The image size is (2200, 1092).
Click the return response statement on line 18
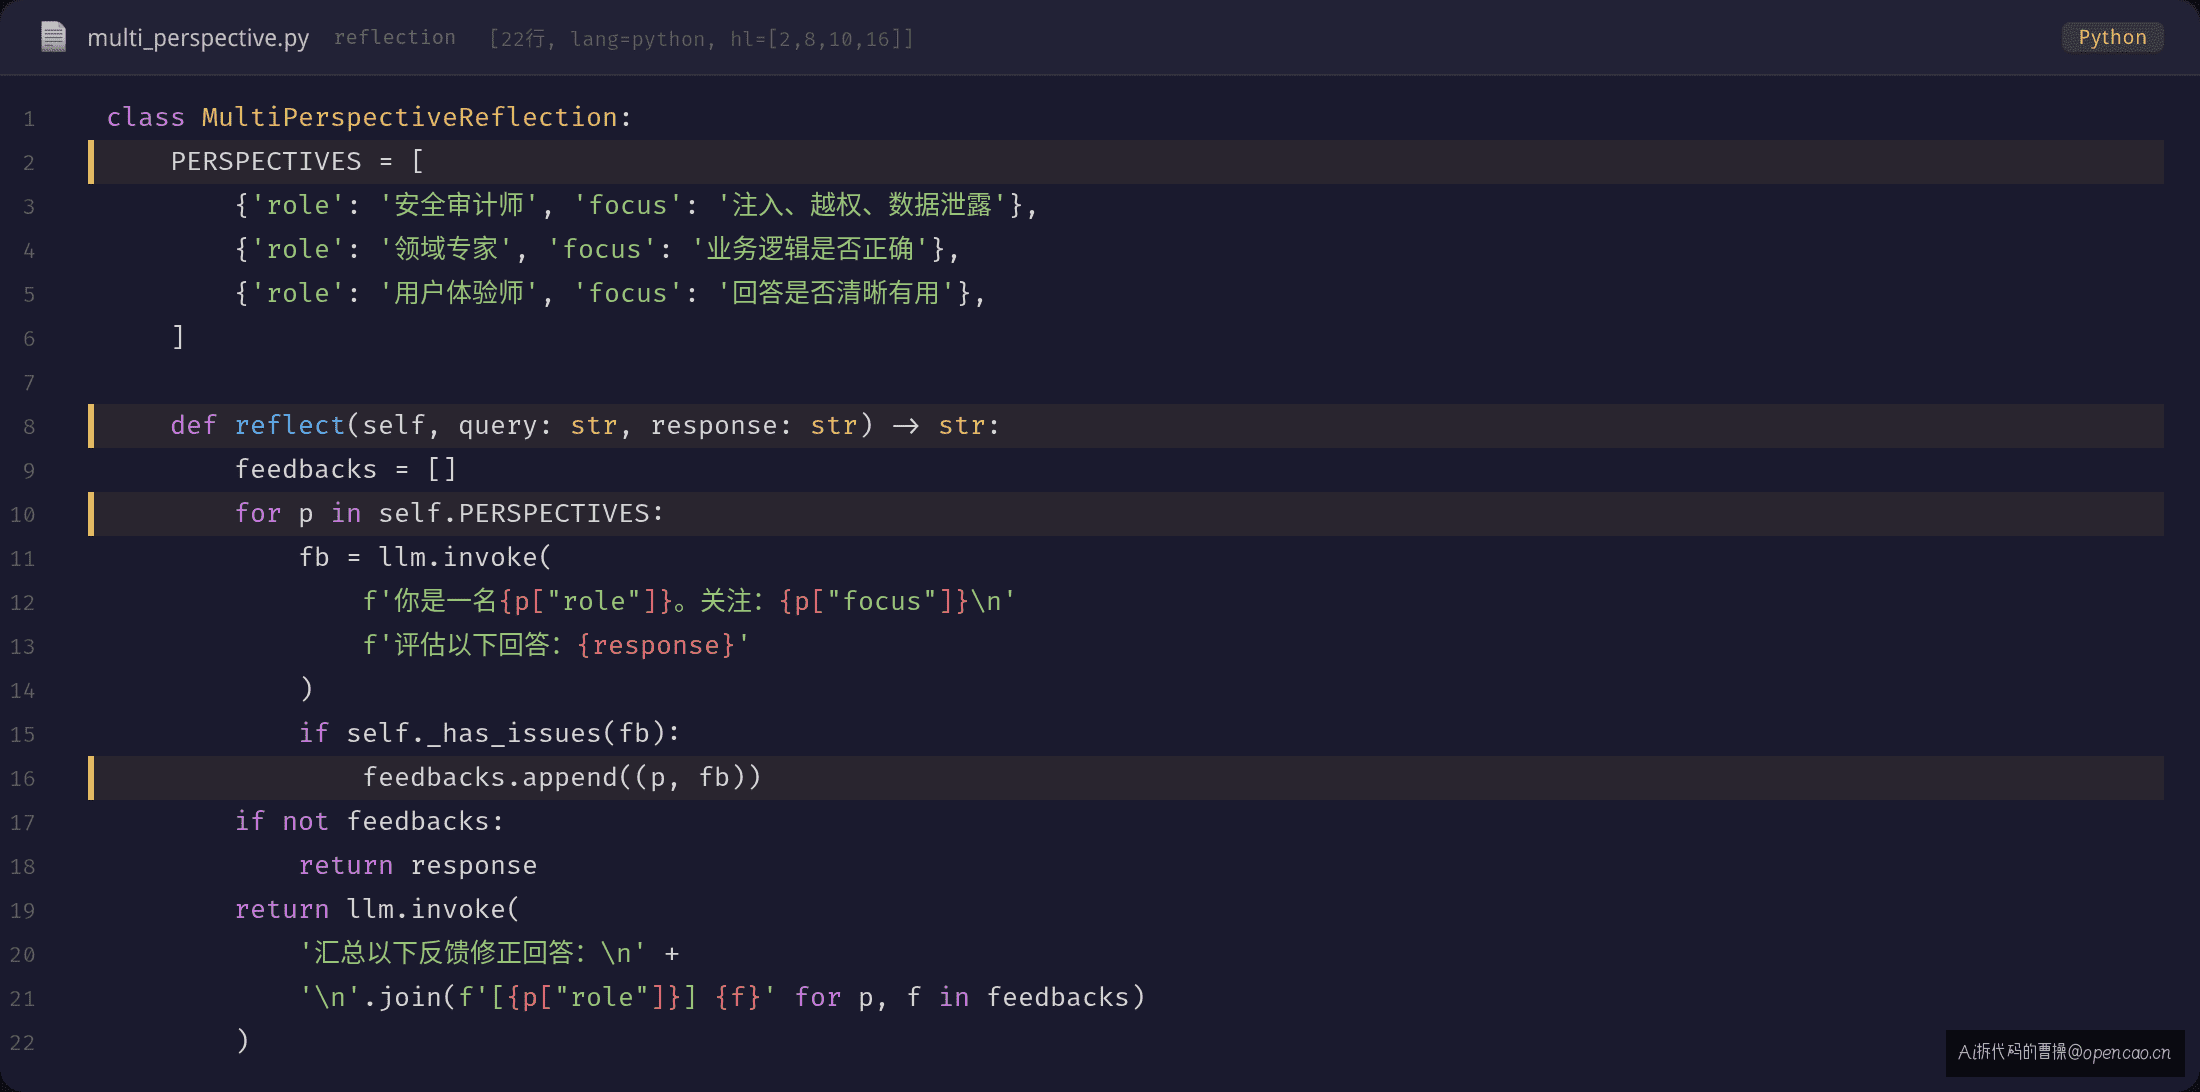[418, 865]
